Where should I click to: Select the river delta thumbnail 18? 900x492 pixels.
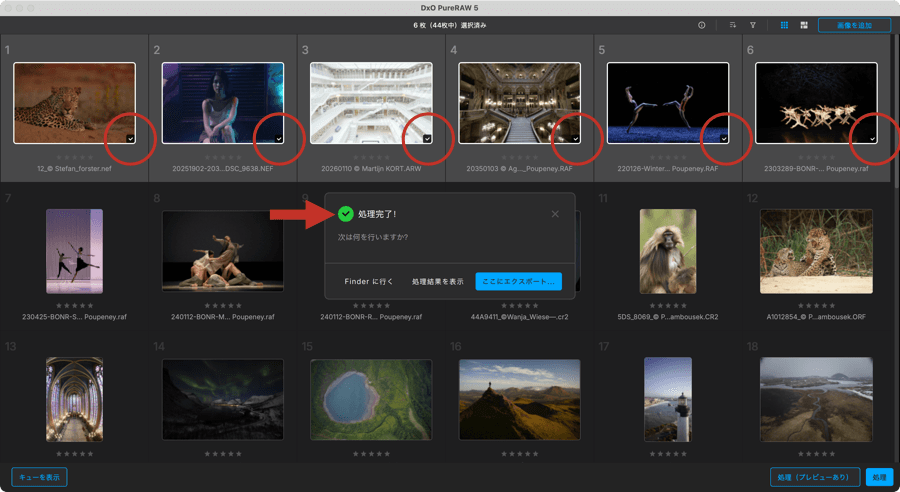(816, 400)
